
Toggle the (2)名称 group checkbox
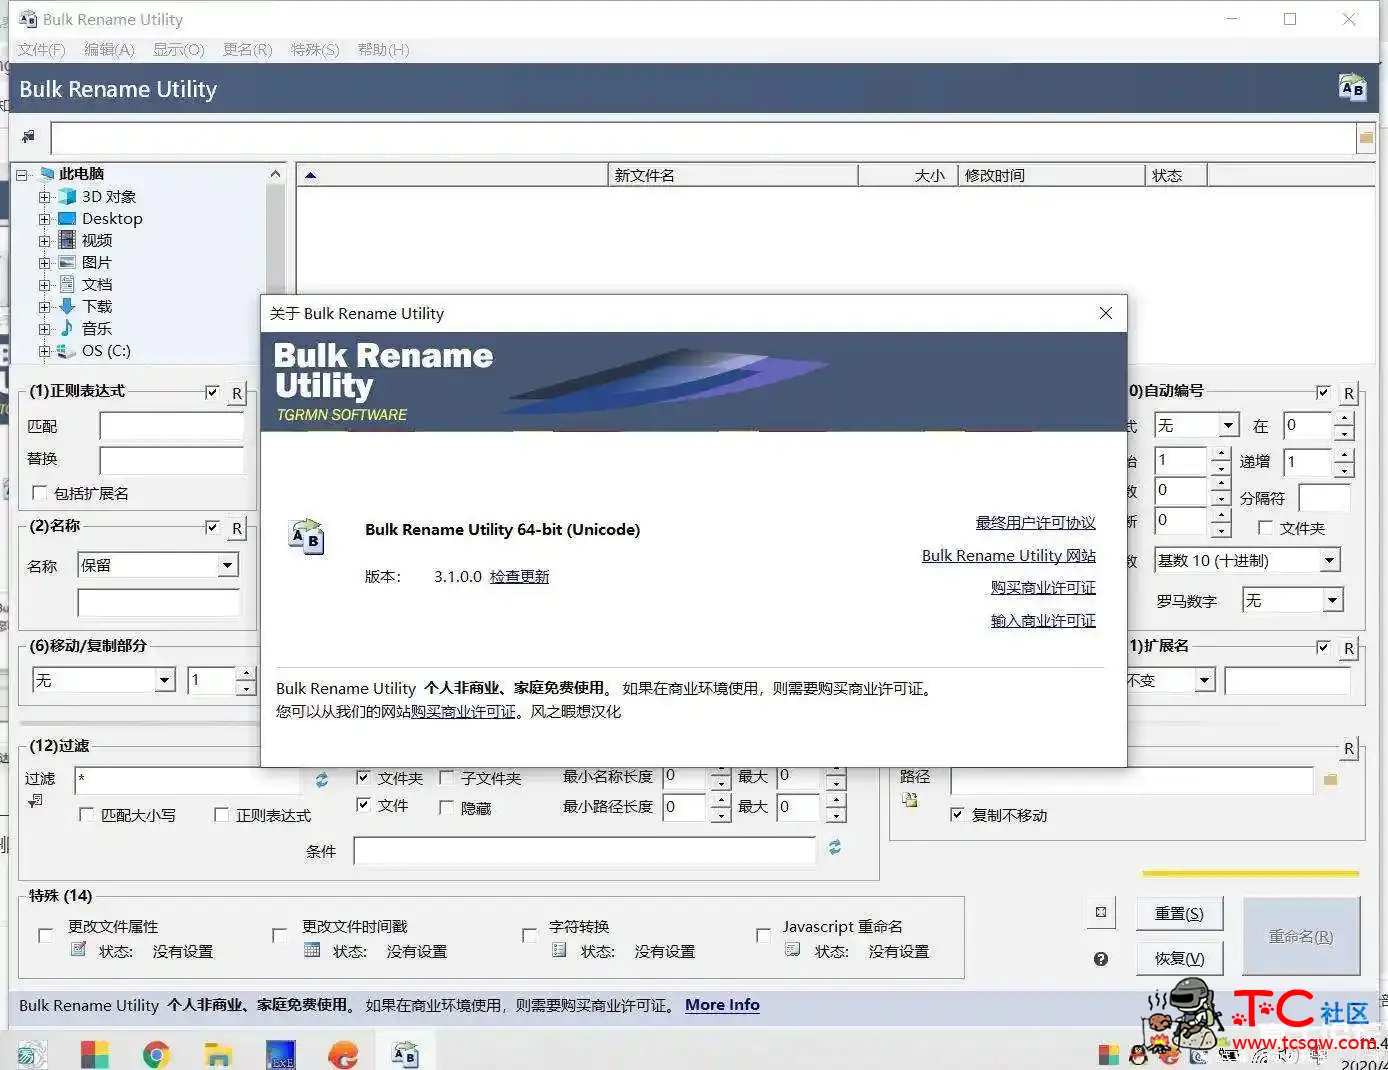(x=212, y=527)
